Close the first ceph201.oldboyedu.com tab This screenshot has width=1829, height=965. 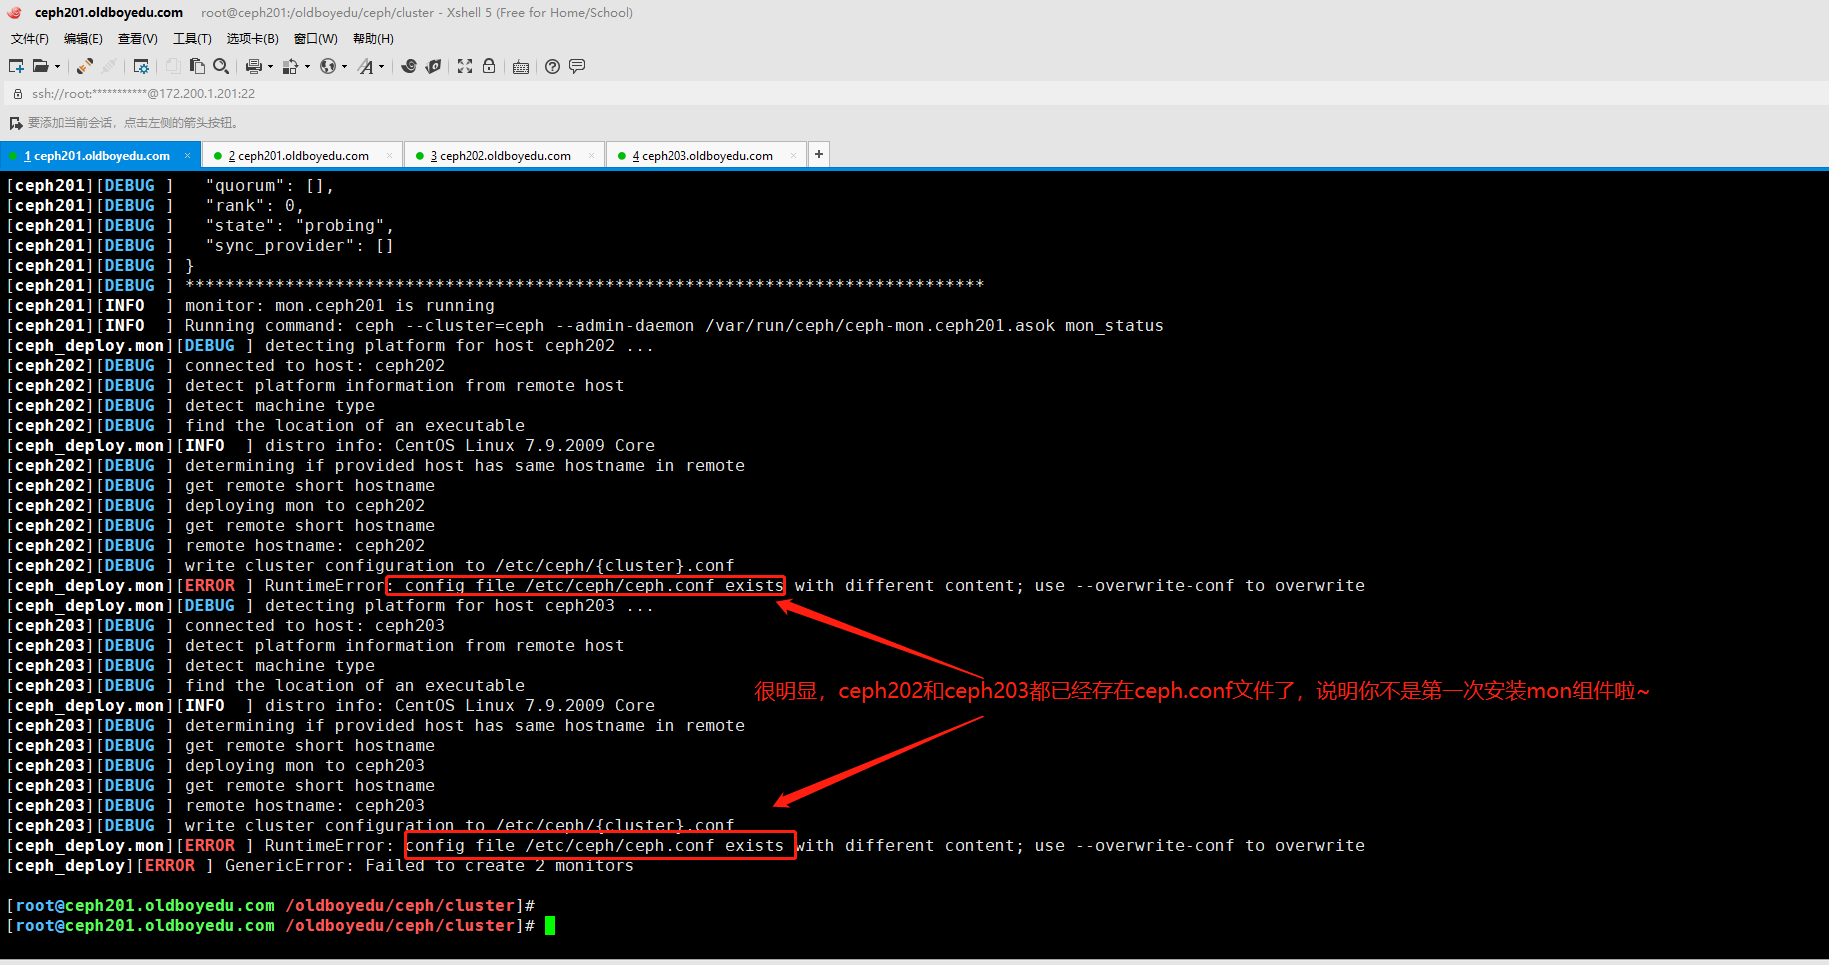(187, 156)
